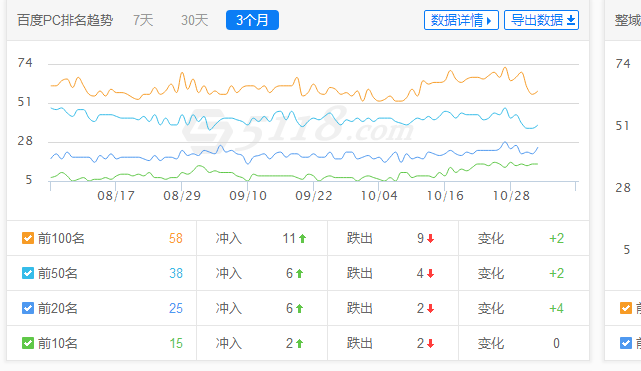Switch to the 30天 range tab

pos(195,20)
